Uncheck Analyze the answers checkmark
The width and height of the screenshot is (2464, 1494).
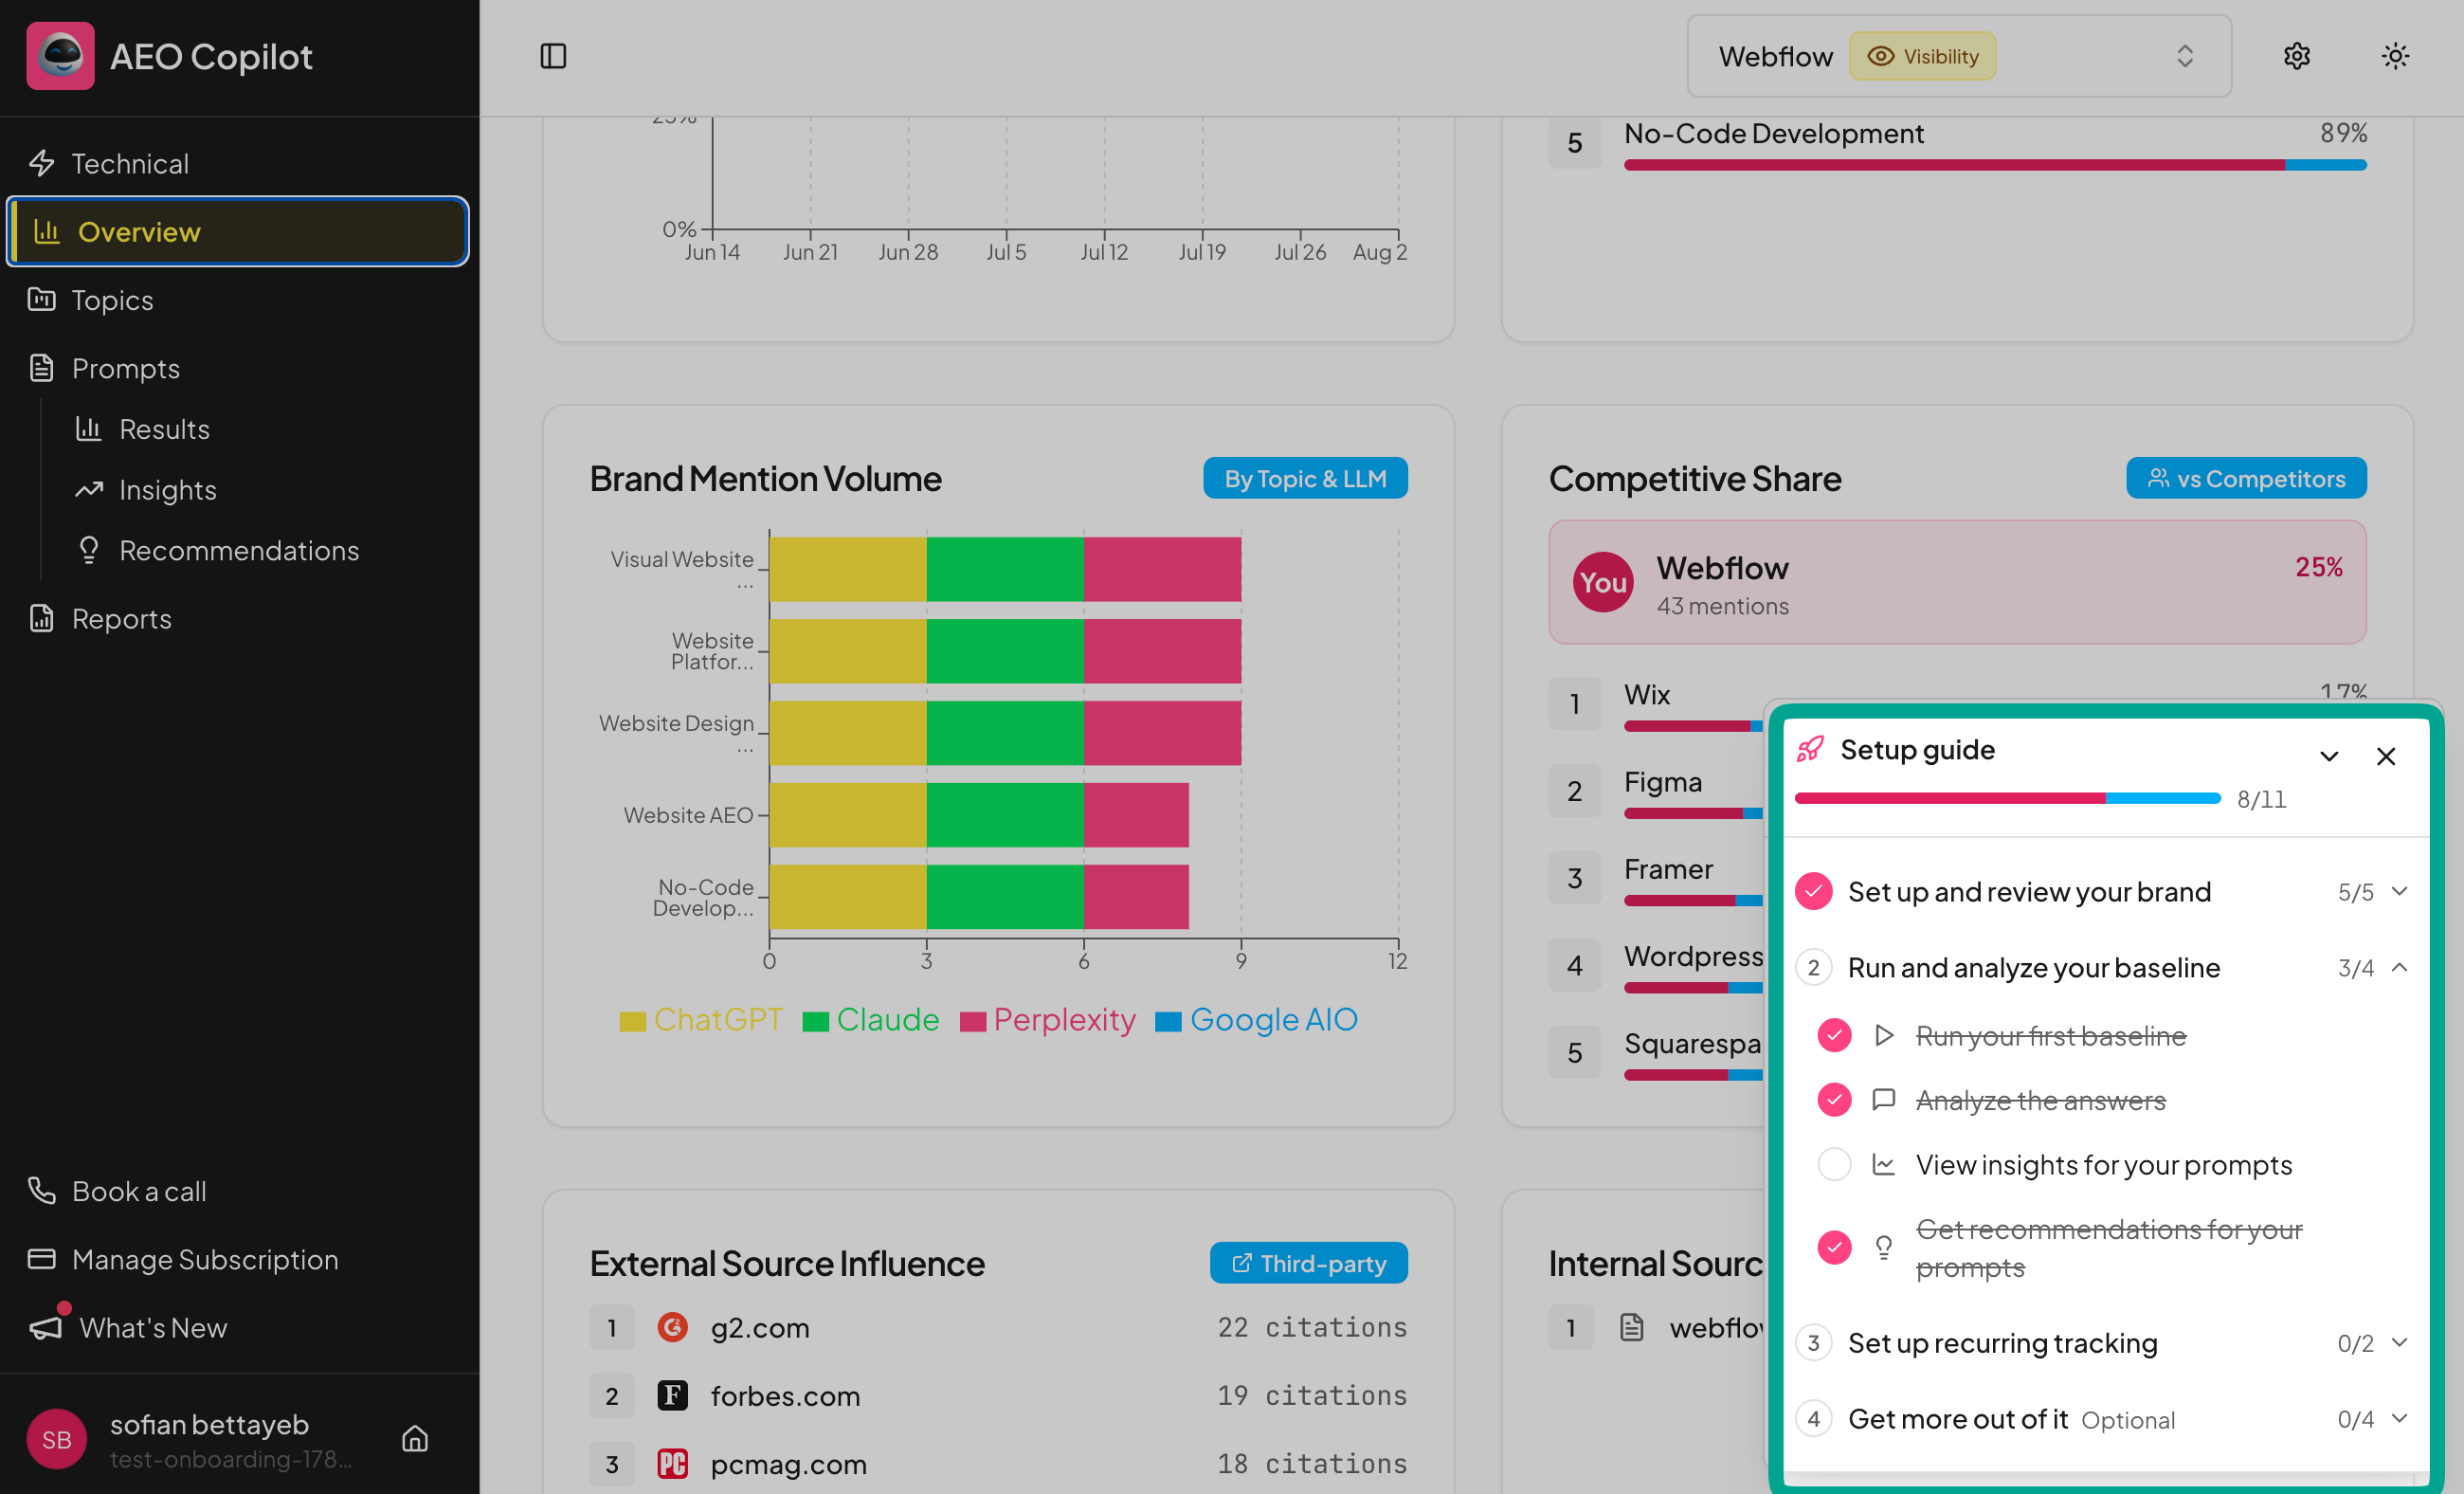coord(1834,1100)
